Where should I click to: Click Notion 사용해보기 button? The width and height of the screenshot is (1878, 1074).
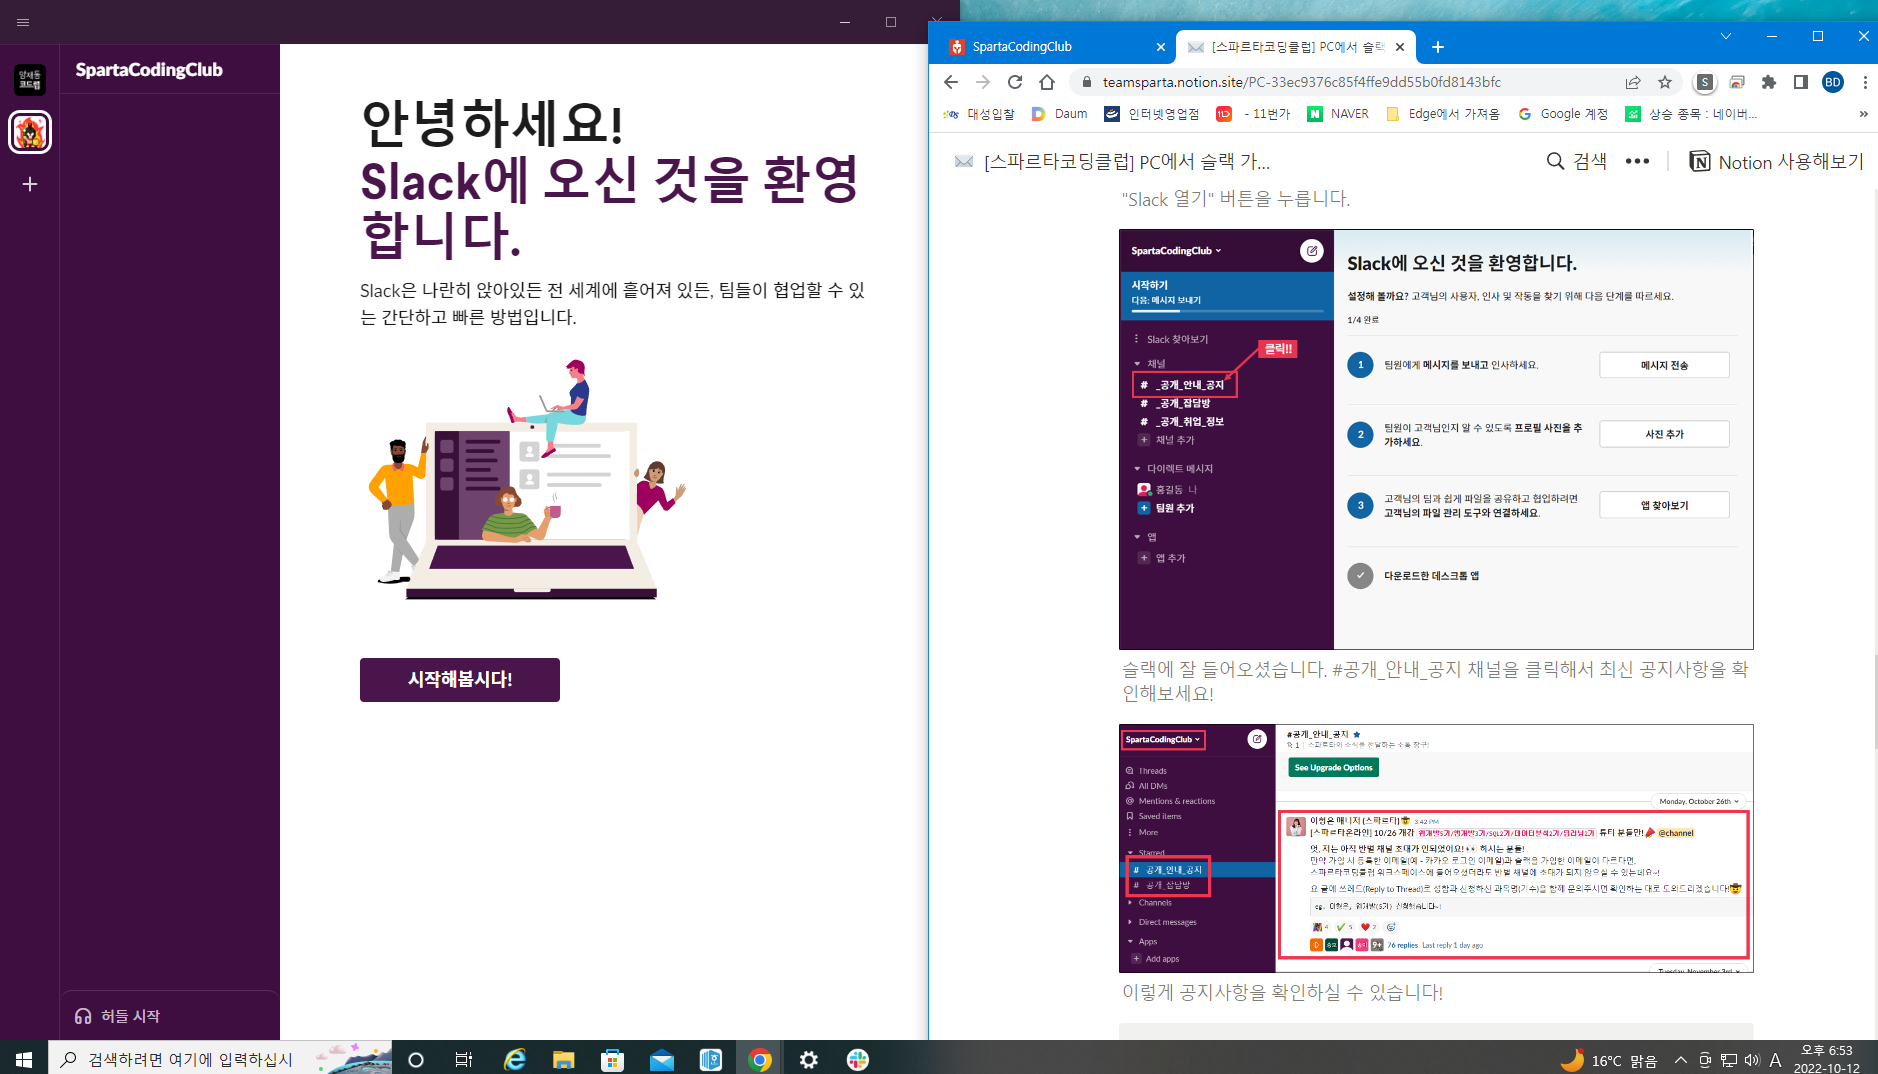pos(1777,161)
